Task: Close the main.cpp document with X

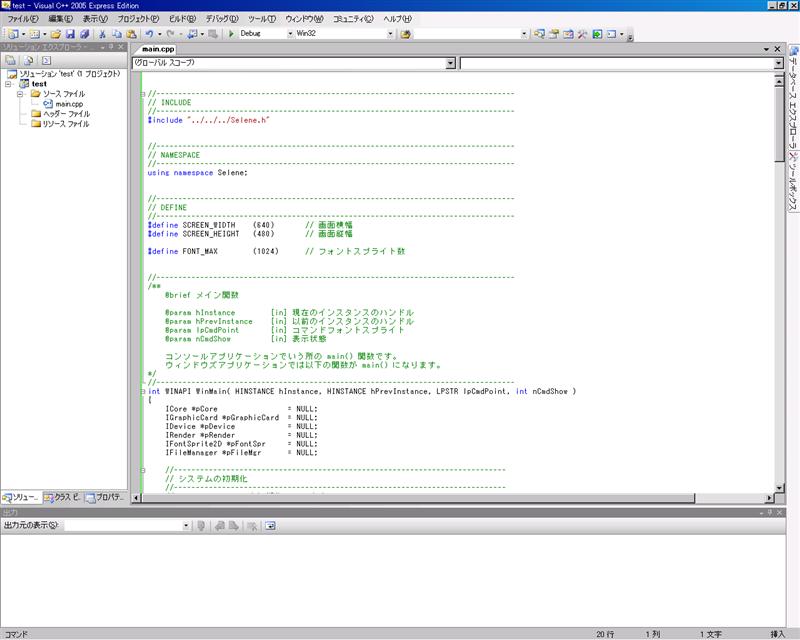Action: (777, 49)
